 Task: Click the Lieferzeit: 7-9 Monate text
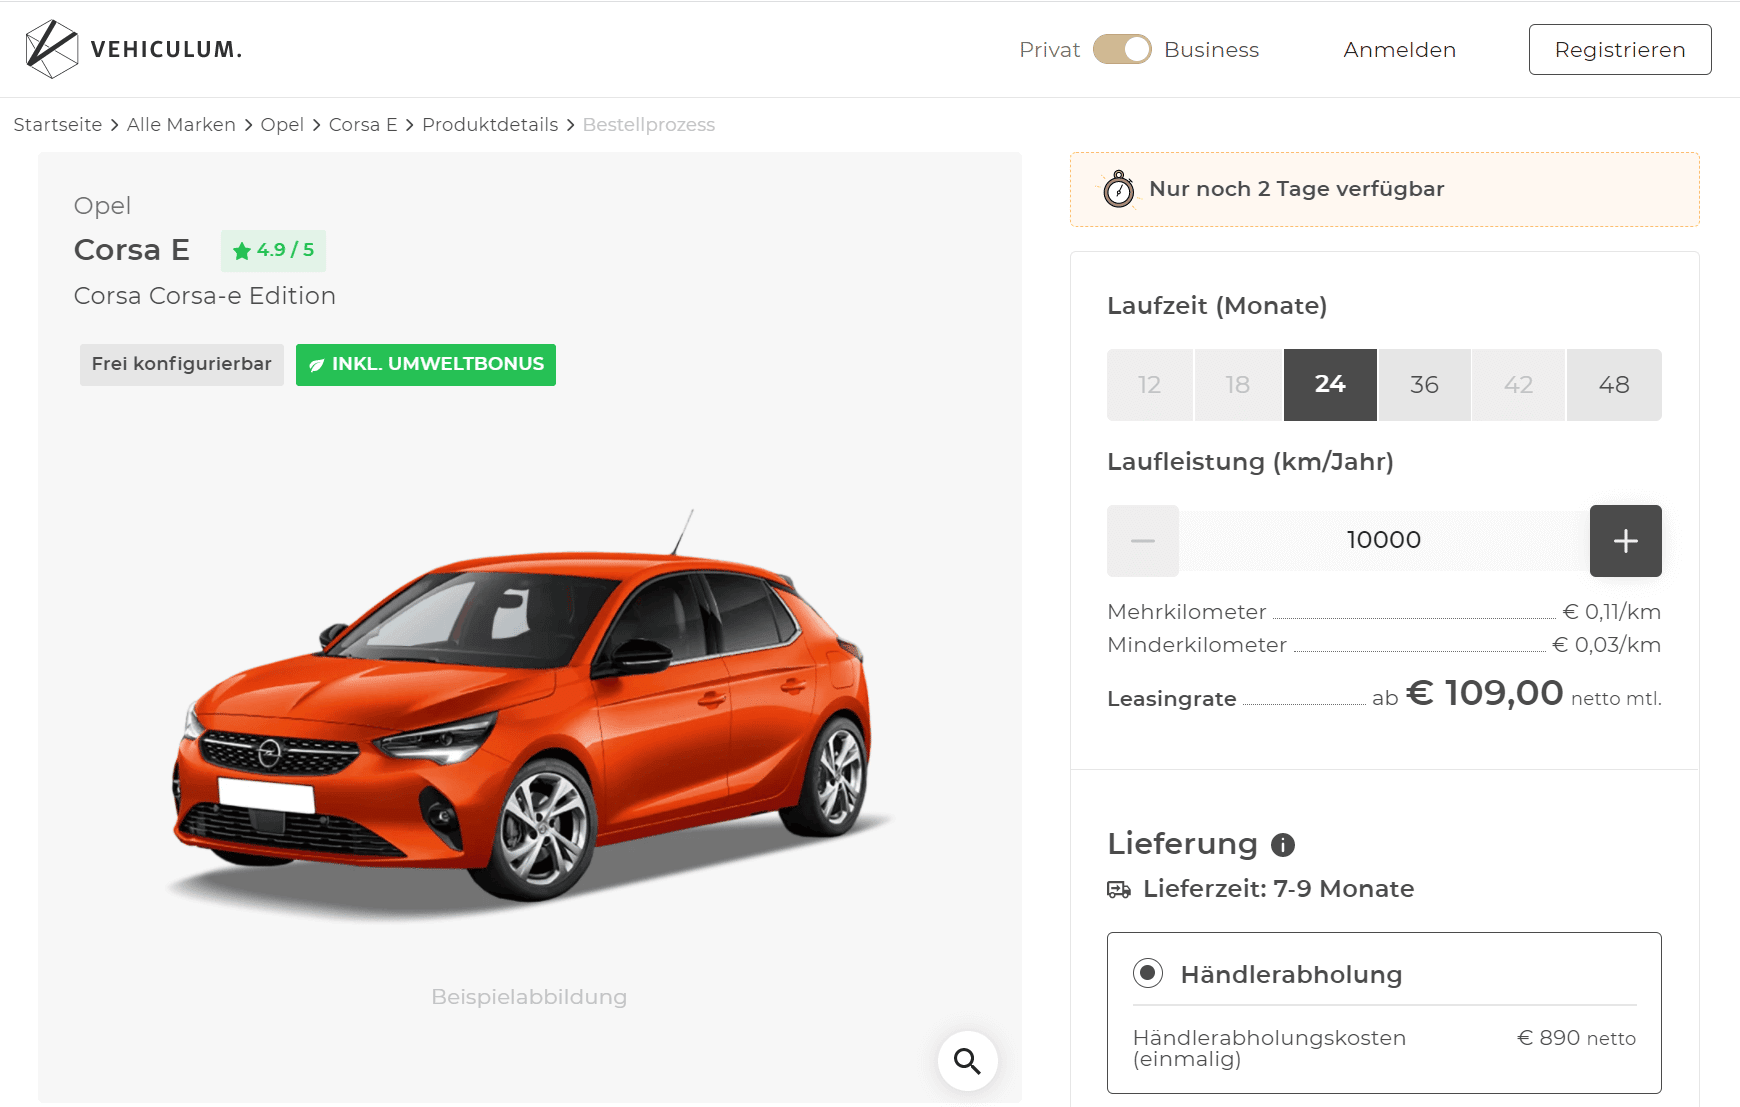(x=1278, y=889)
